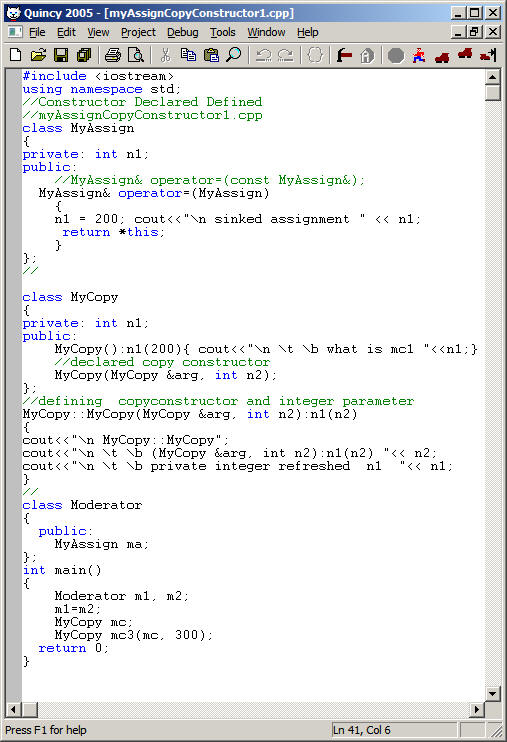Screen dimensions: 507x742
Task: Click the New file icon
Action: coord(16,55)
